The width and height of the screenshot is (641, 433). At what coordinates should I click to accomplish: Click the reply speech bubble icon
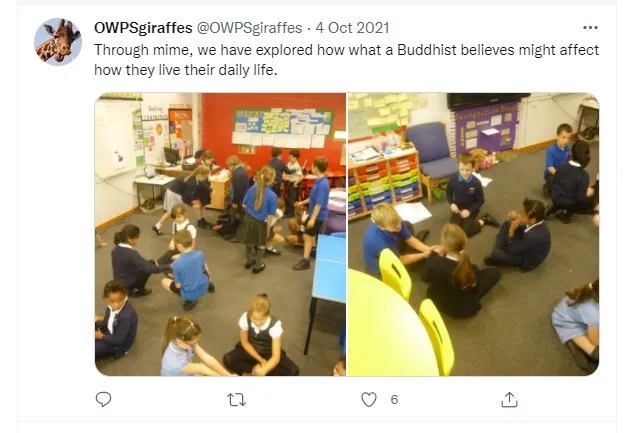pyautogui.click(x=103, y=399)
